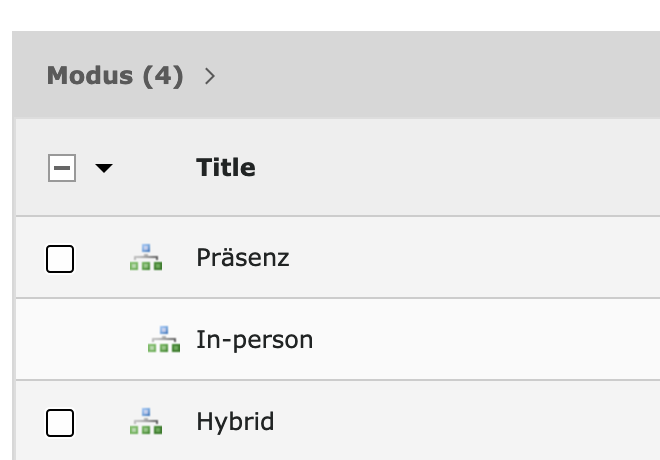The width and height of the screenshot is (660, 460).
Task: Click the column header row right of Title
Action: [x=459, y=168]
